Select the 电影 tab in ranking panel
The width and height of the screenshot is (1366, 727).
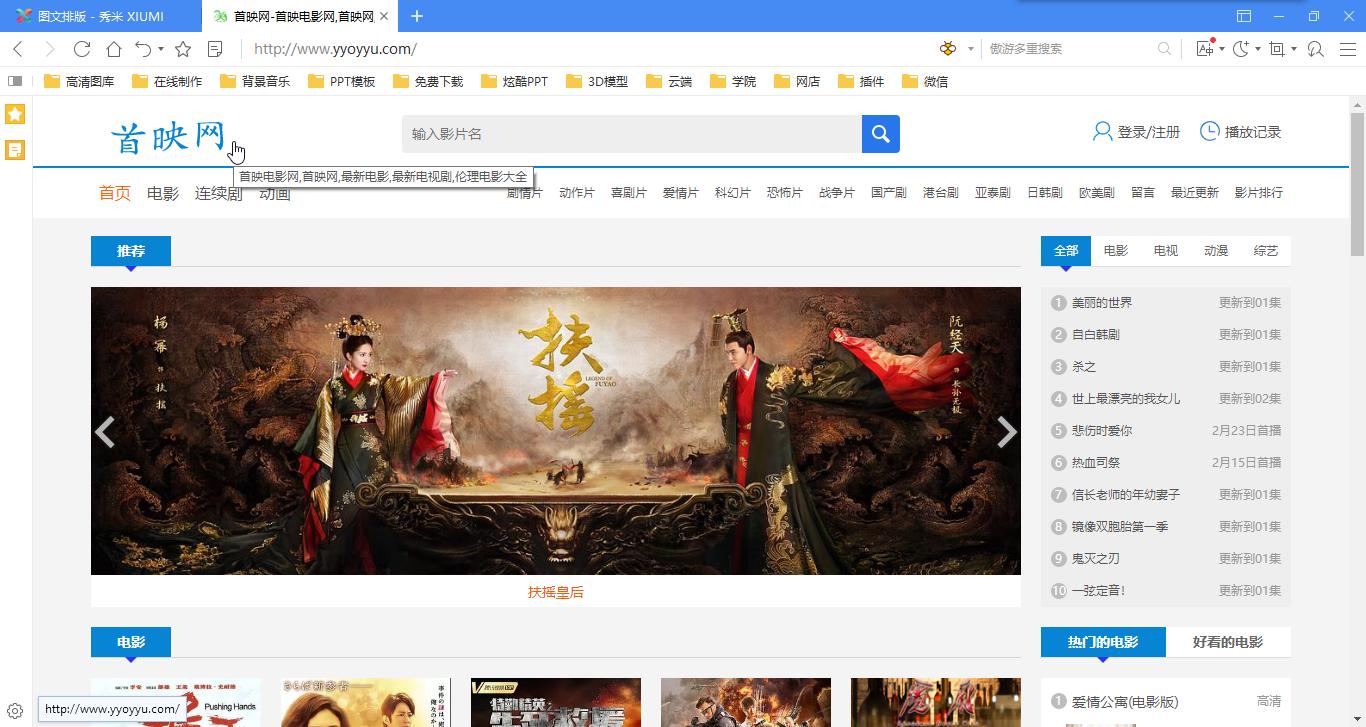[x=1116, y=251]
